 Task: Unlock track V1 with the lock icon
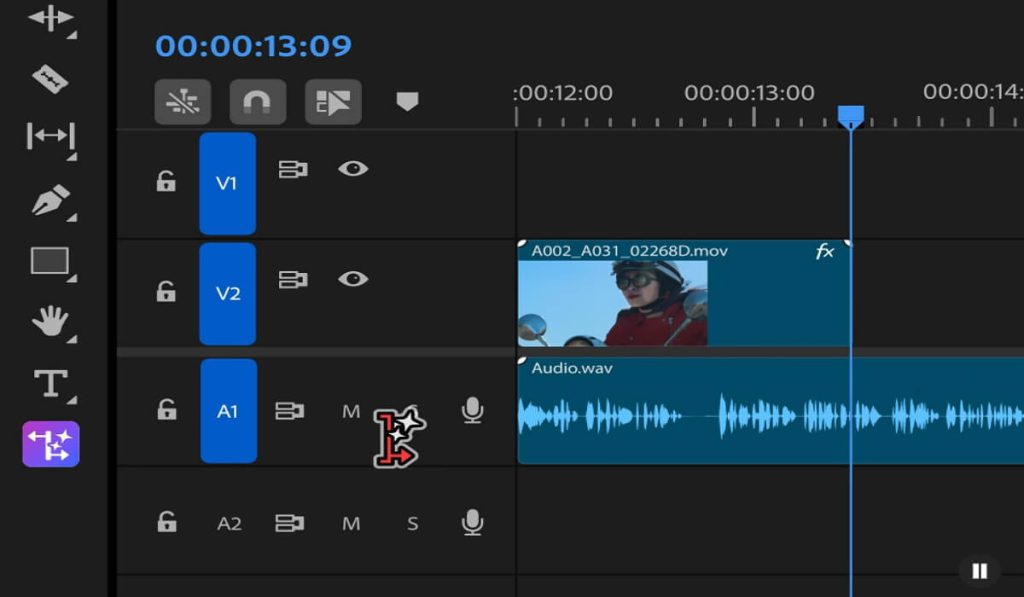click(166, 184)
